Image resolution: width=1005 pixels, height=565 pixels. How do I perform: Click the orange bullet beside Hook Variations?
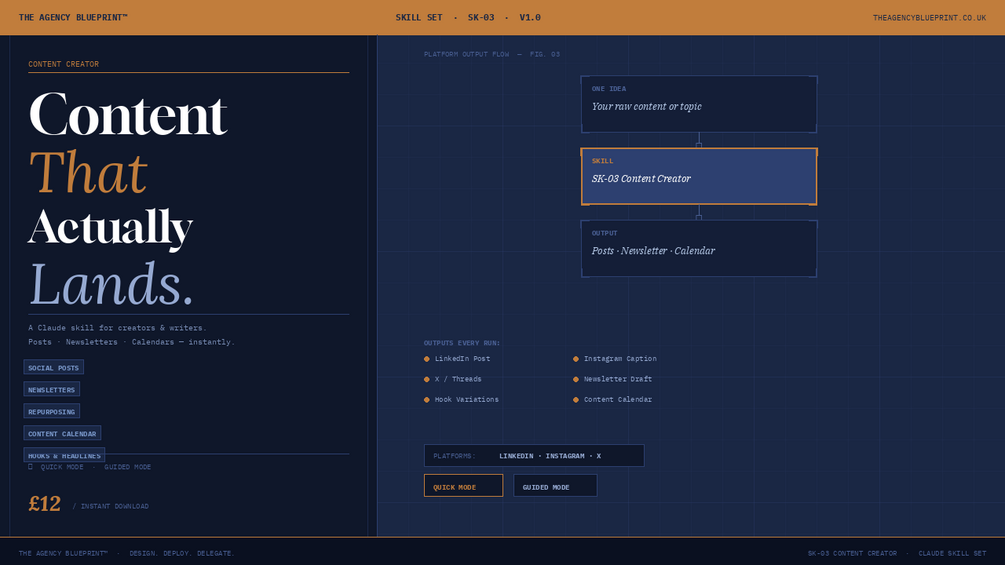pos(427,400)
